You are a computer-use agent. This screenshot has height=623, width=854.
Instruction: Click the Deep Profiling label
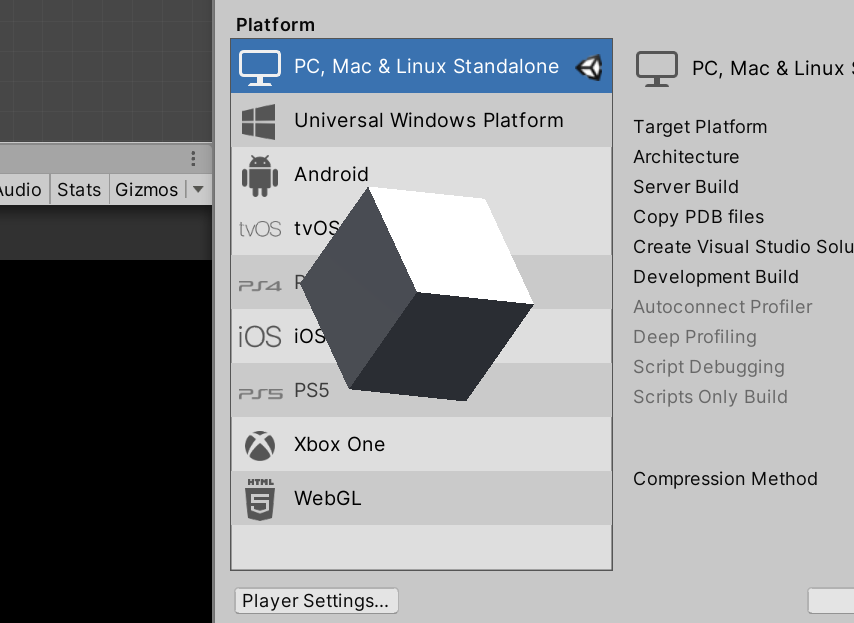pos(694,337)
